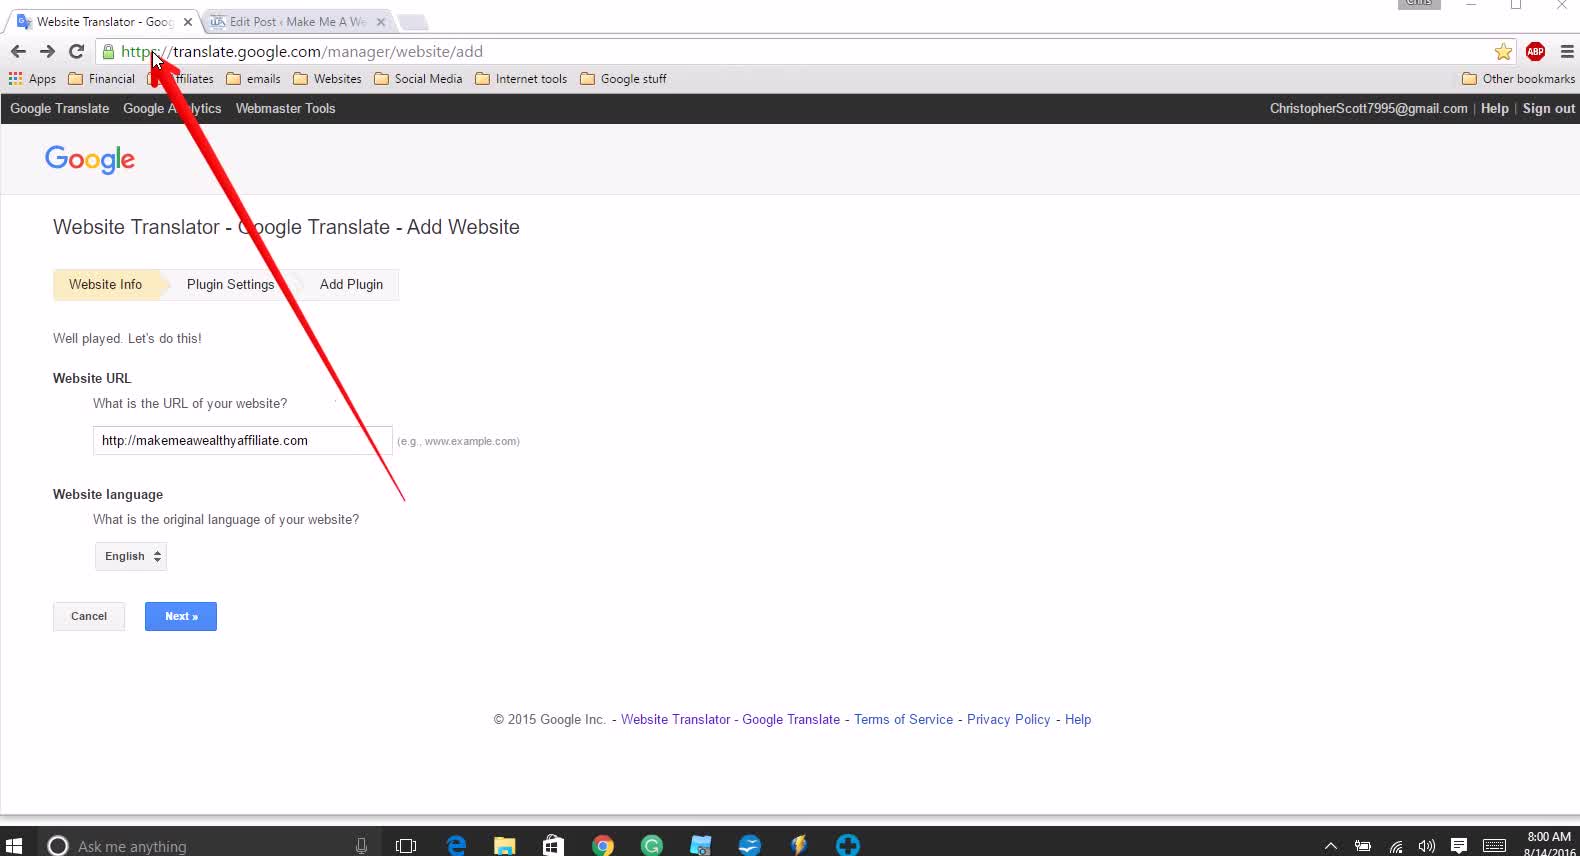1580x856 pixels.
Task: Open the Action Center notifications icon
Action: click(x=1459, y=845)
